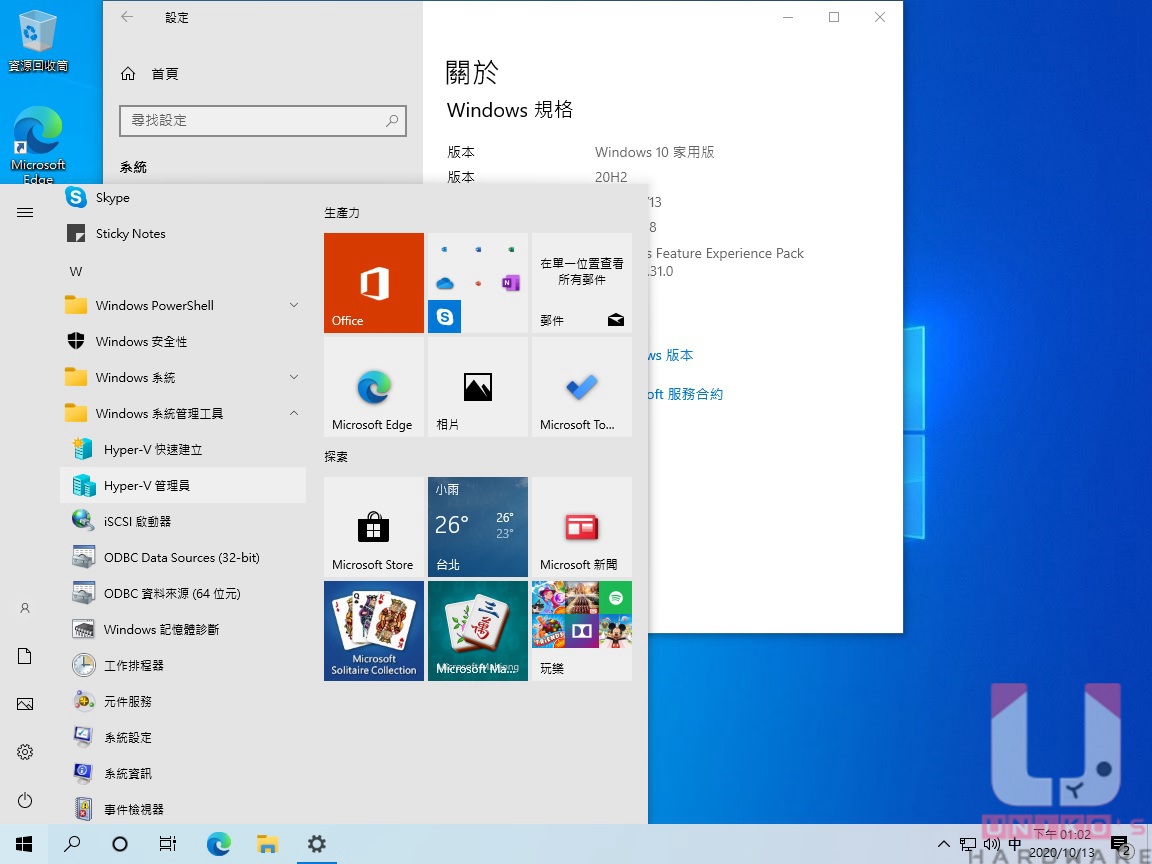Expand the Windows 系統 folder

(x=182, y=378)
